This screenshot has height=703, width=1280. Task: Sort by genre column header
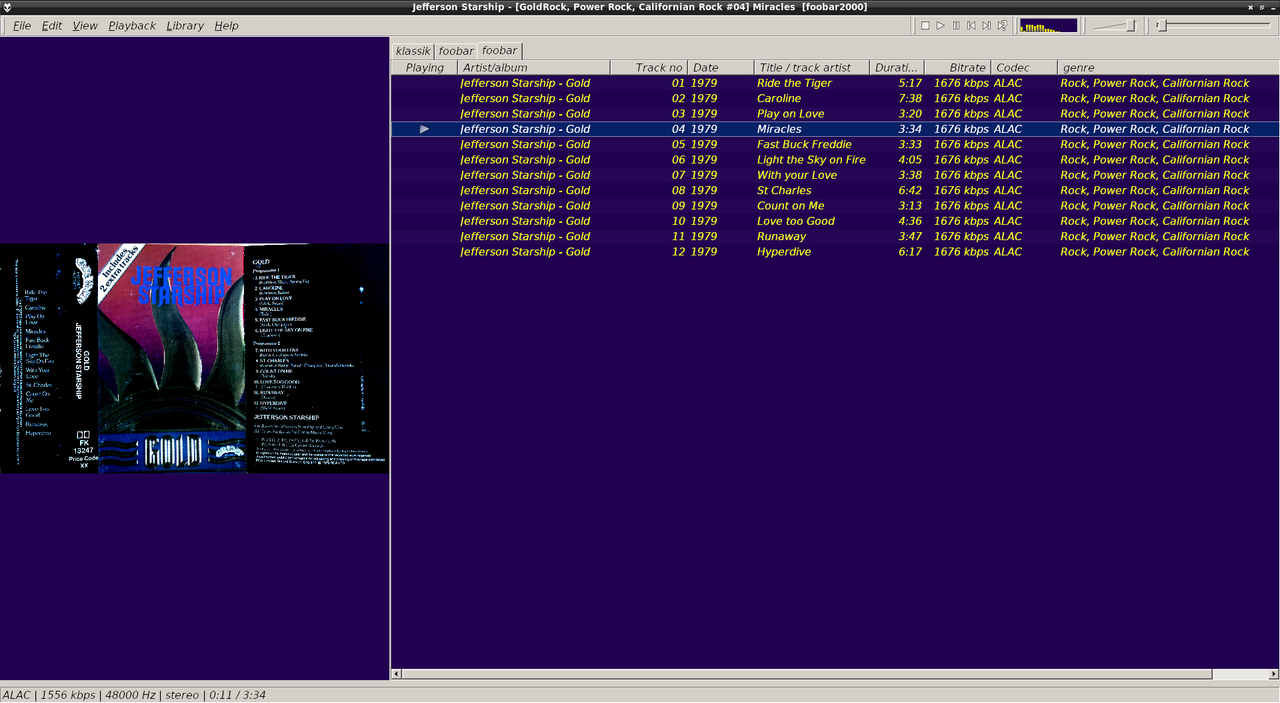[x=1168, y=67]
